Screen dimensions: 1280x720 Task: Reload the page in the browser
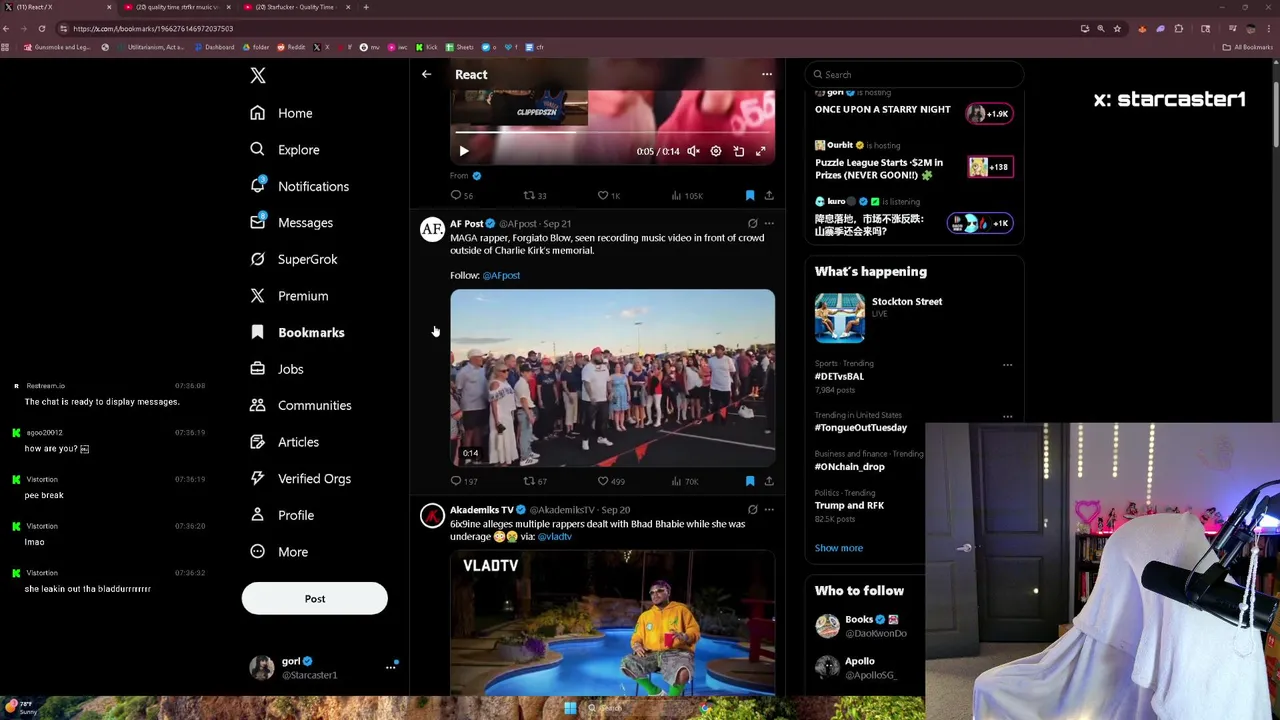coord(42,29)
